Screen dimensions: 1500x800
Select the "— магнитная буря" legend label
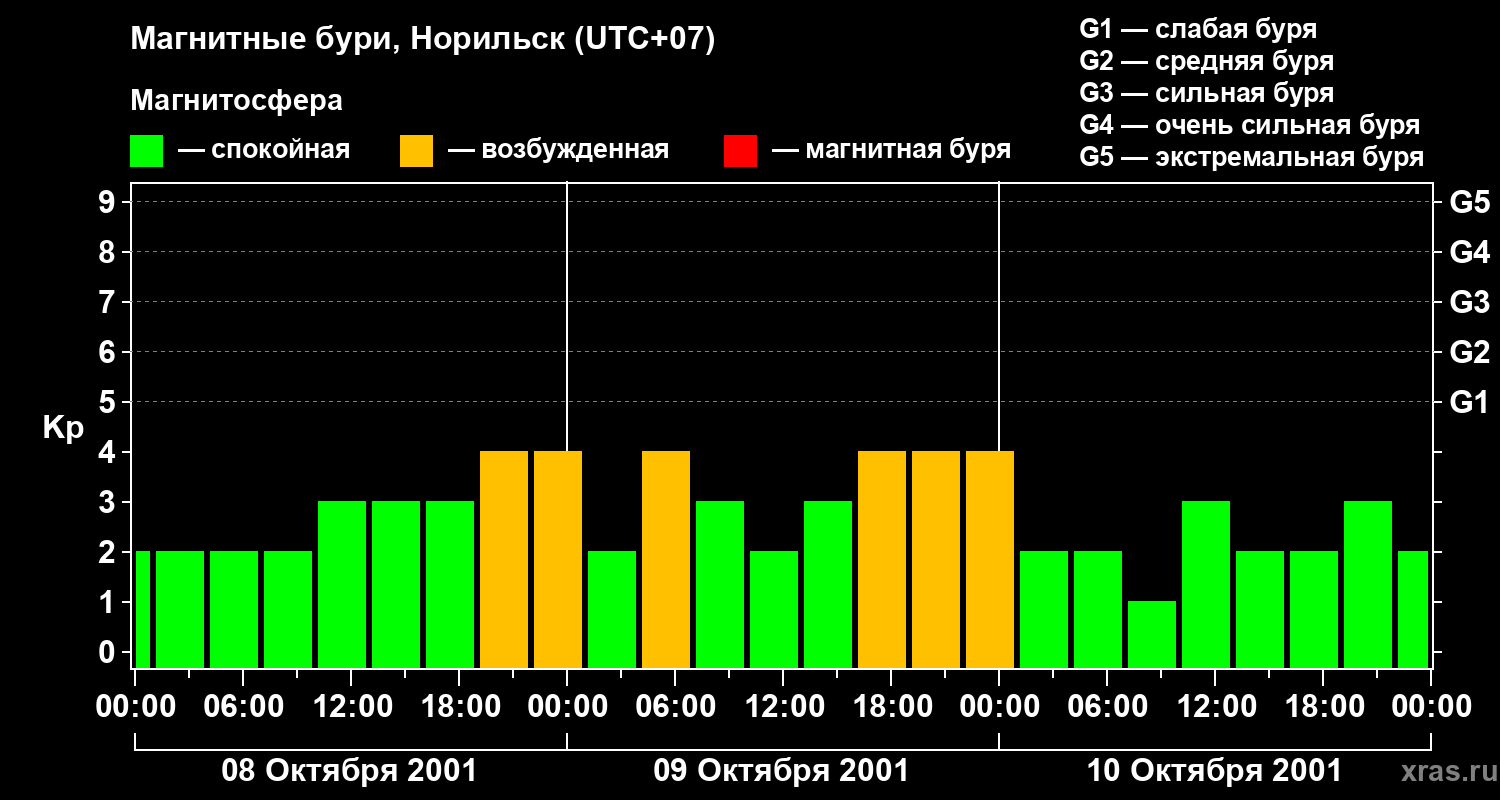(x=891, y=150)
